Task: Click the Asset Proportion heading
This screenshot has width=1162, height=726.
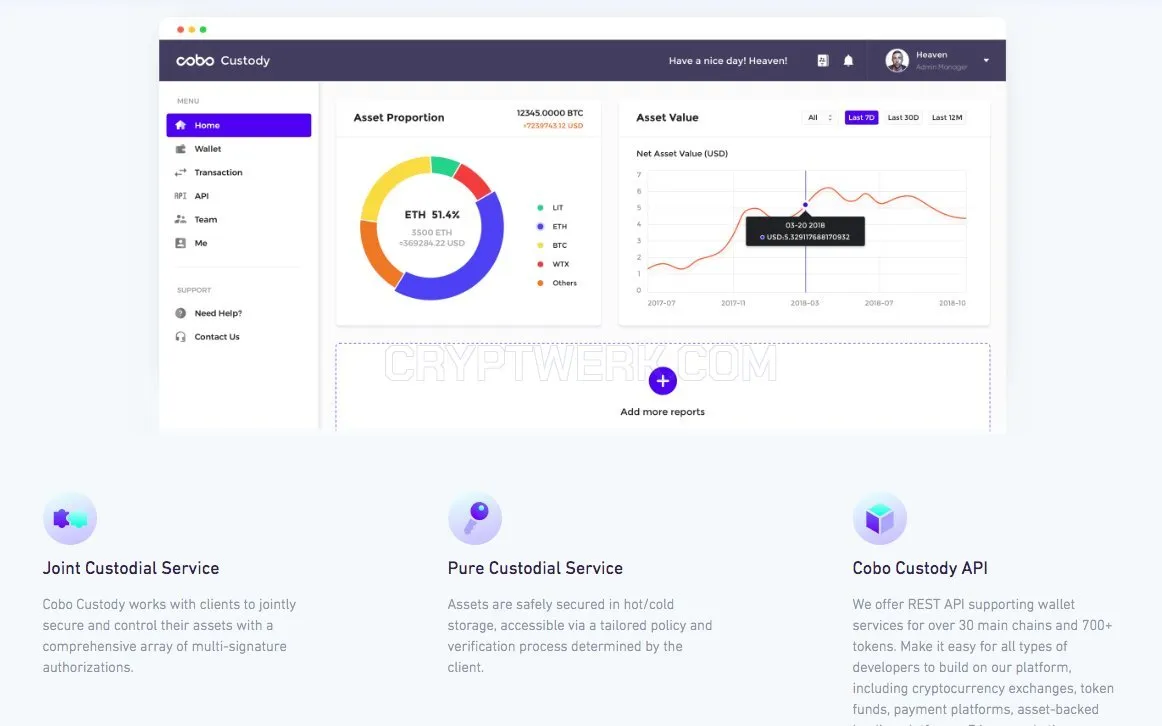Action: [399, 118]
